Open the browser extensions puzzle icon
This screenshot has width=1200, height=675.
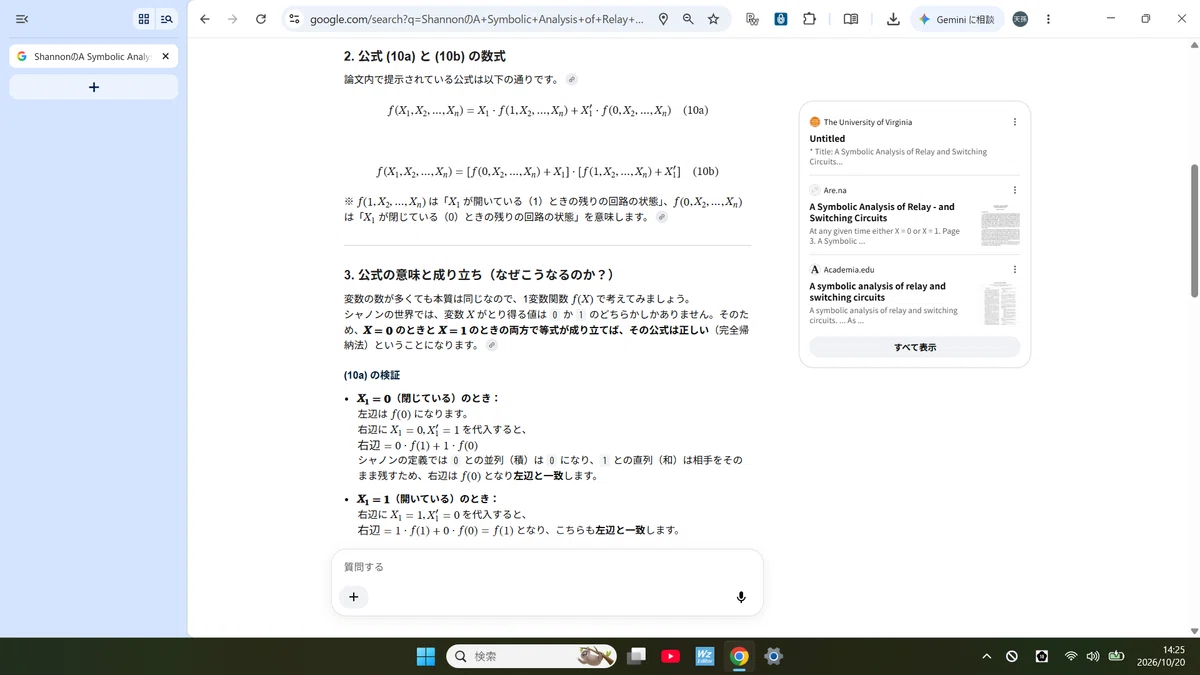point(809,19)
